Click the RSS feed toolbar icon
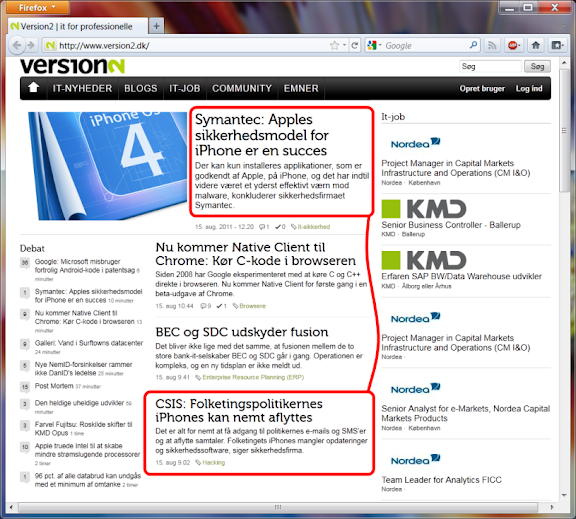This screenshot has height=519, width=576. pyautogui.click(x=492, y=46)
